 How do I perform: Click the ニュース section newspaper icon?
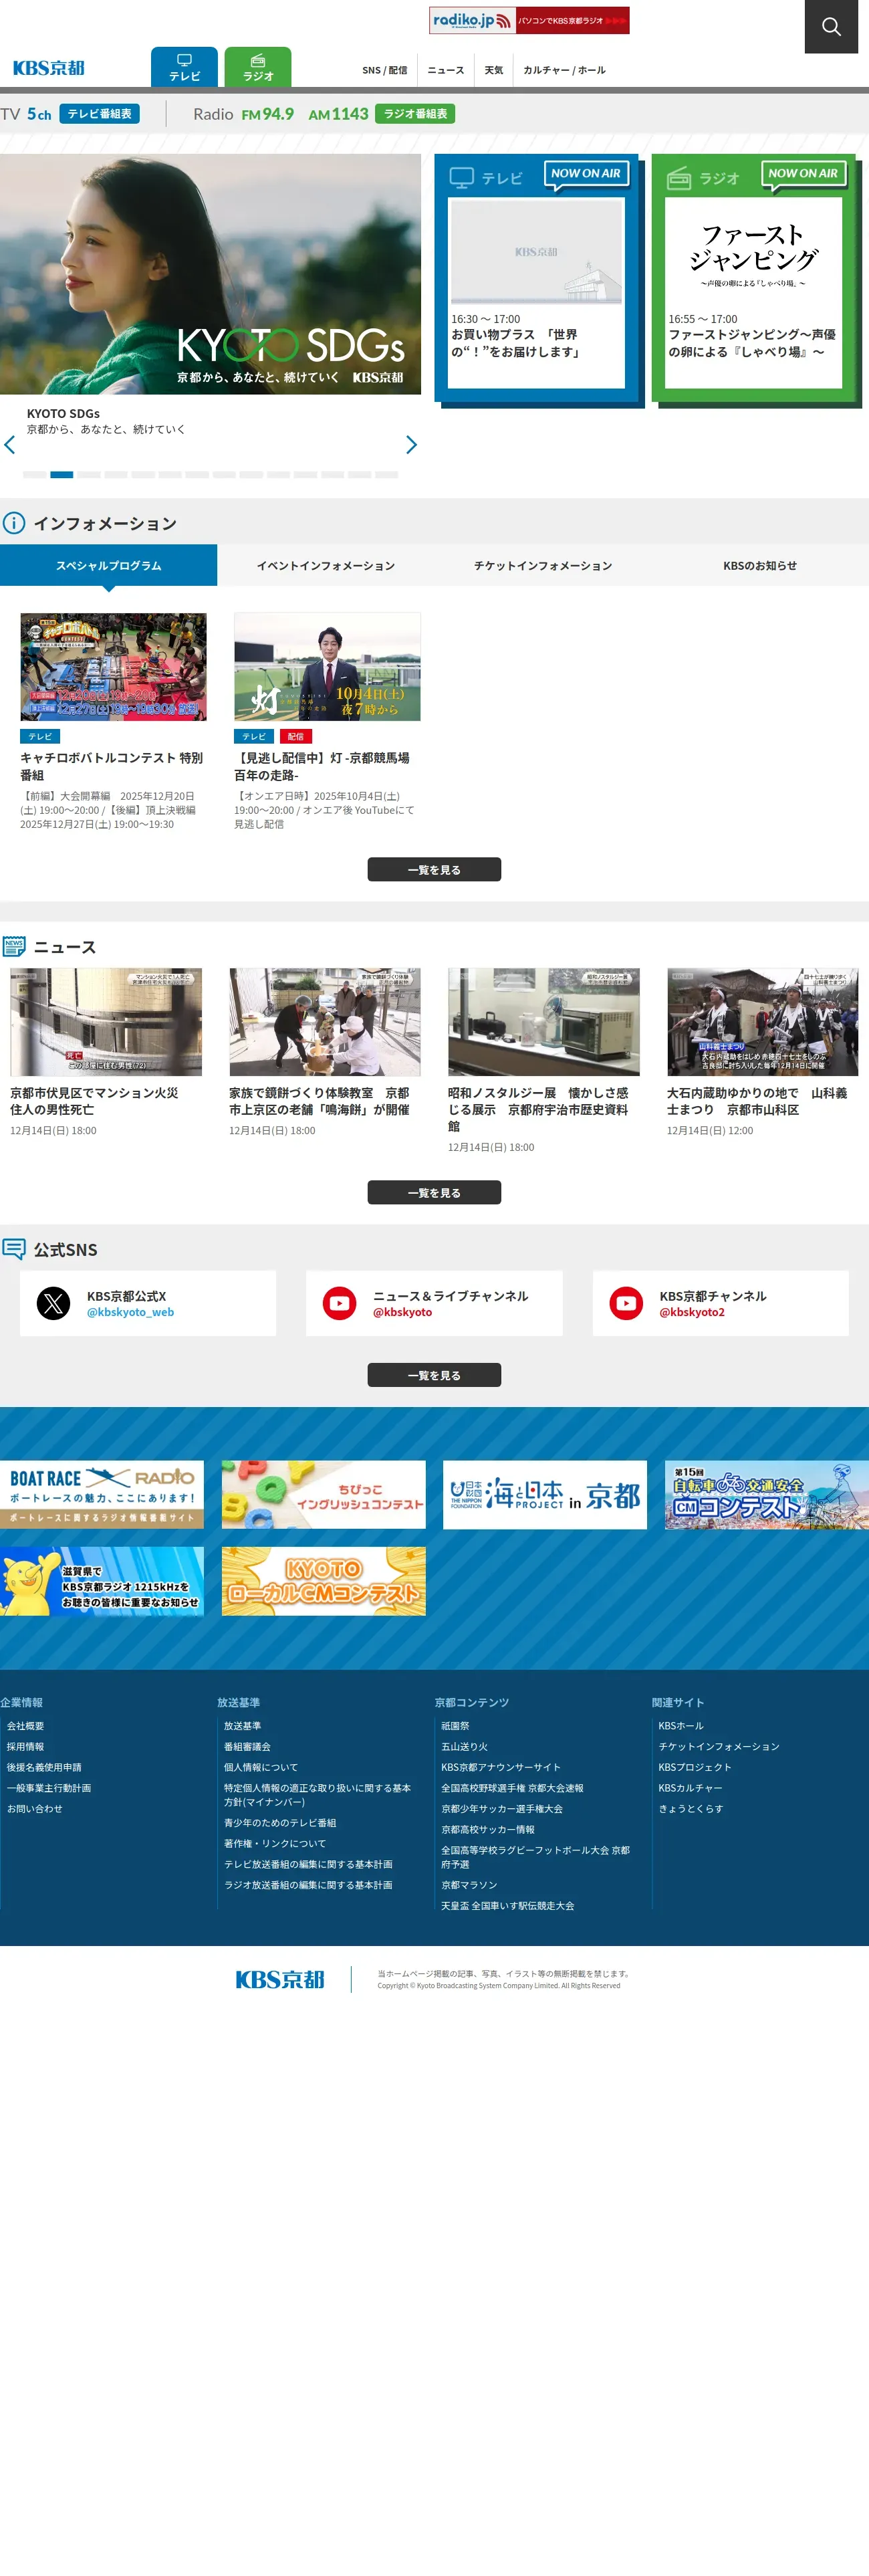[x=14, y=946]
